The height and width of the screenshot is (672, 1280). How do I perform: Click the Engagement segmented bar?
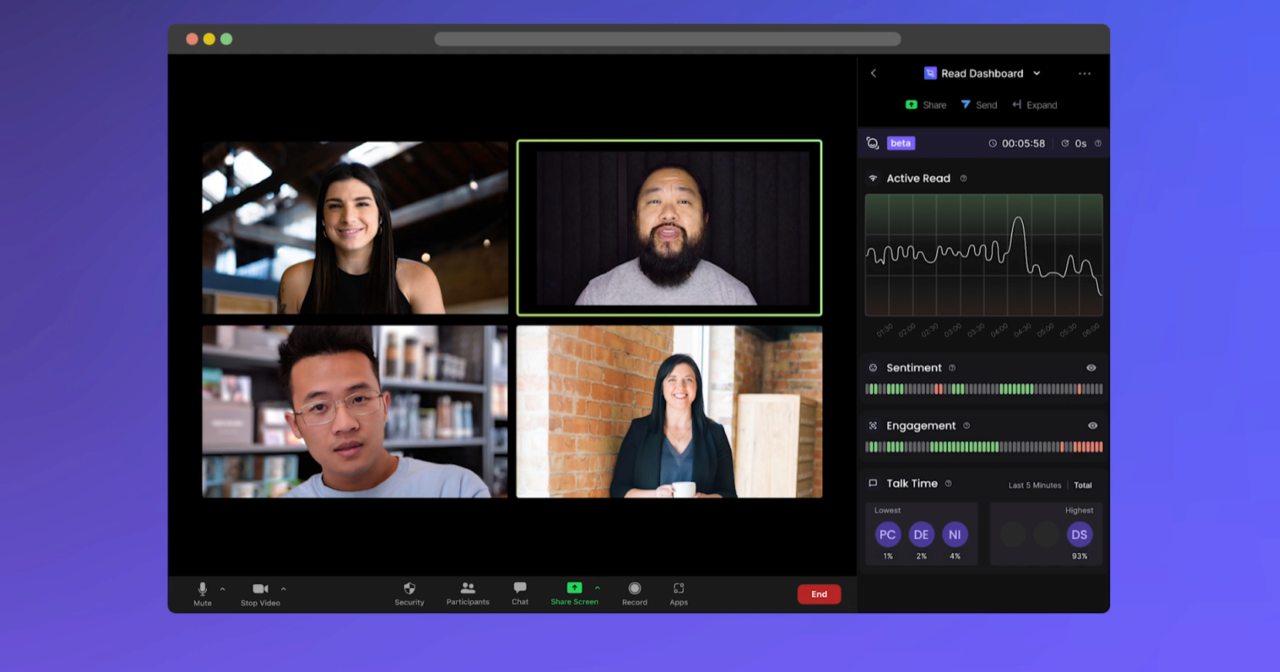click(x=984, y=447)
